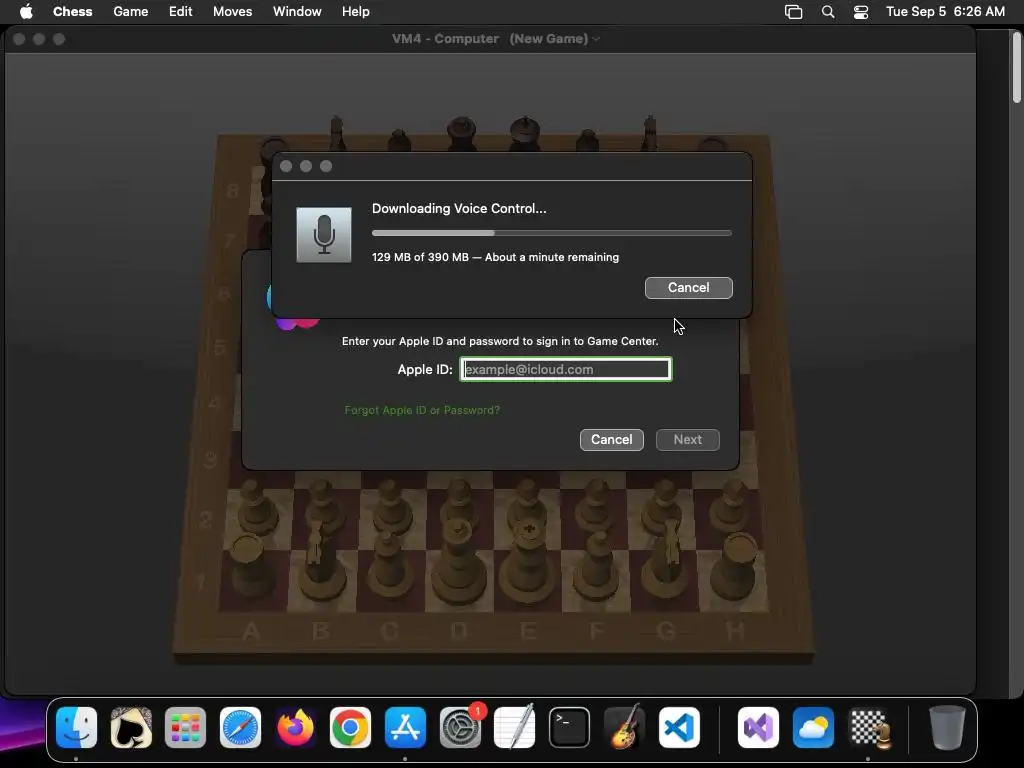This screenshot has height=768, width=1024.
Task: Open the Moves menu
Action: 232,11
